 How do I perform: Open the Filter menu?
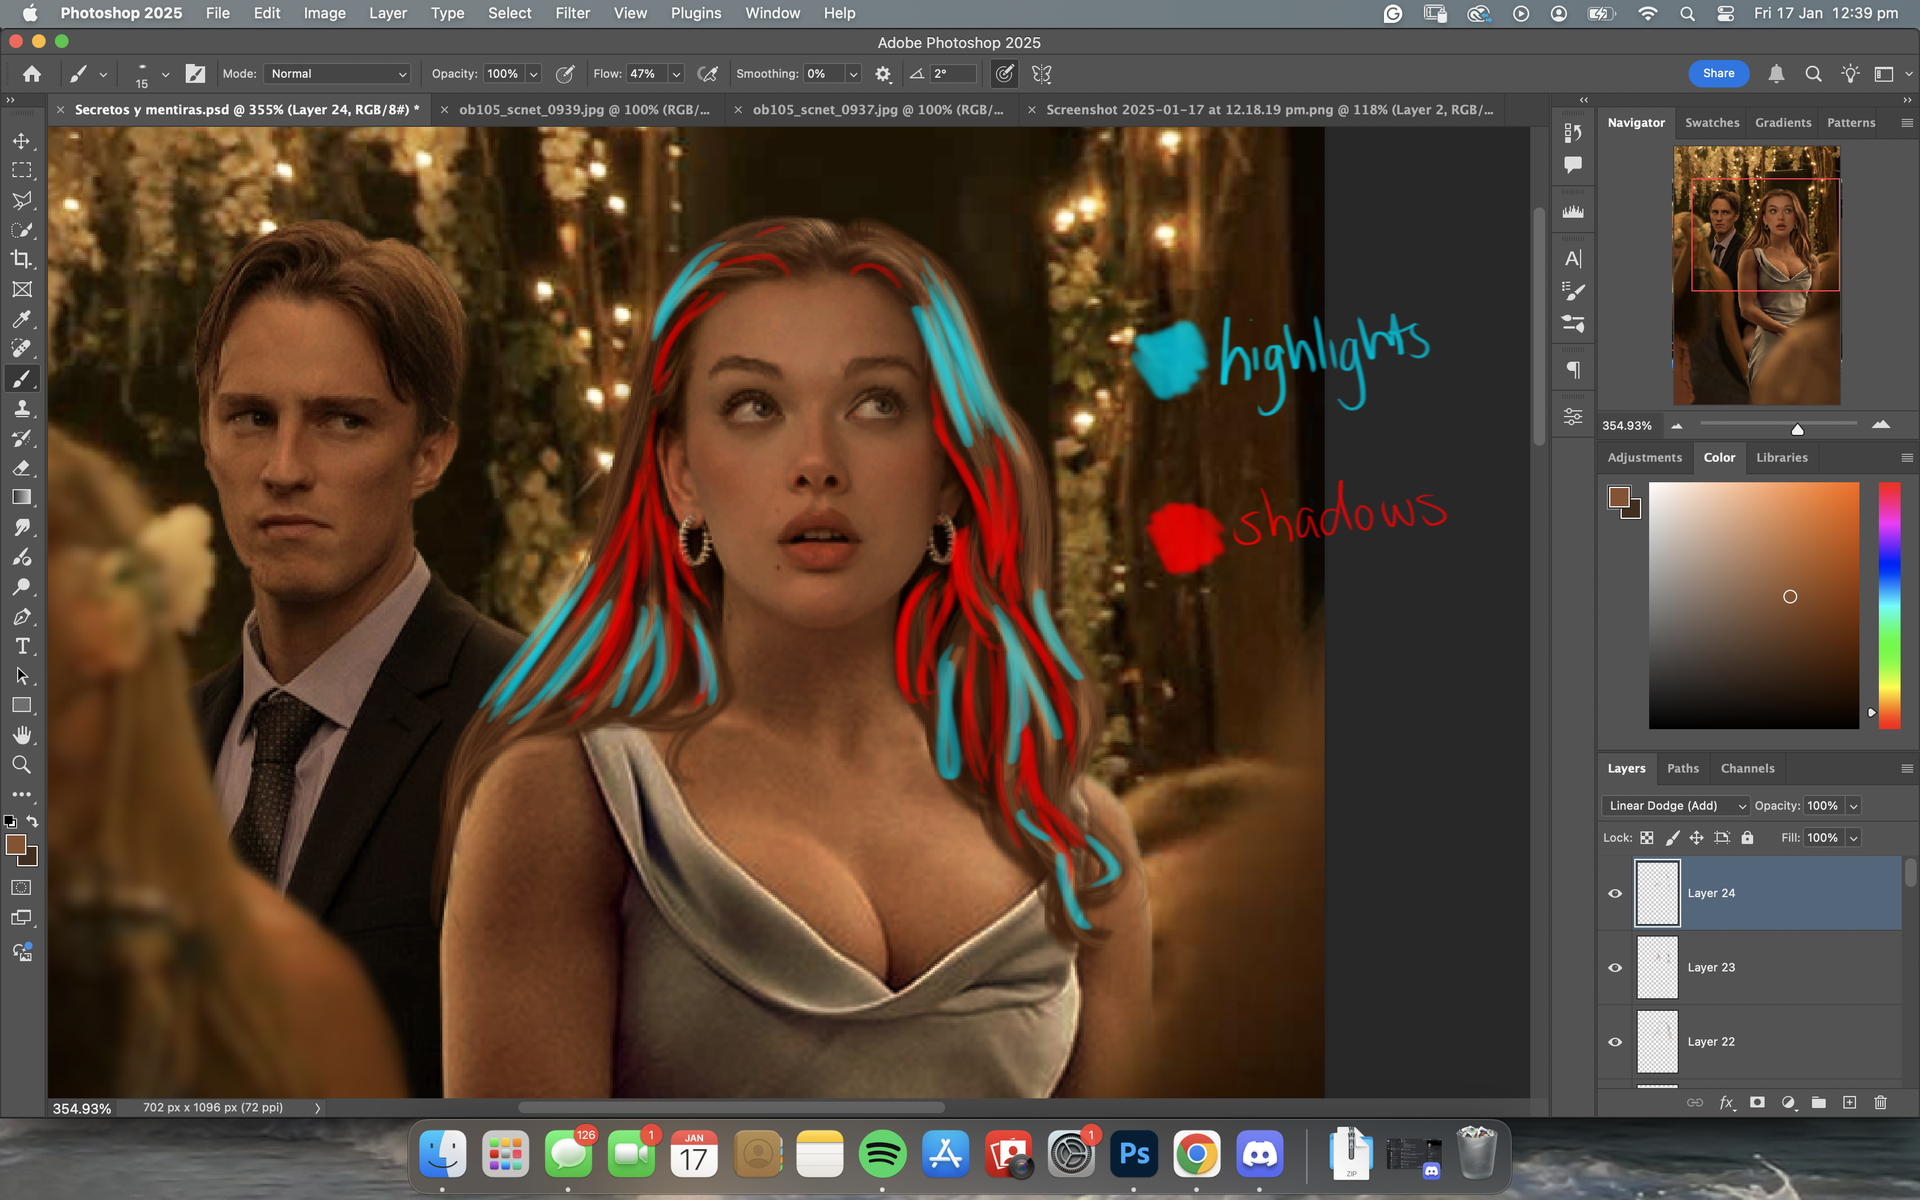click(572, 13)
